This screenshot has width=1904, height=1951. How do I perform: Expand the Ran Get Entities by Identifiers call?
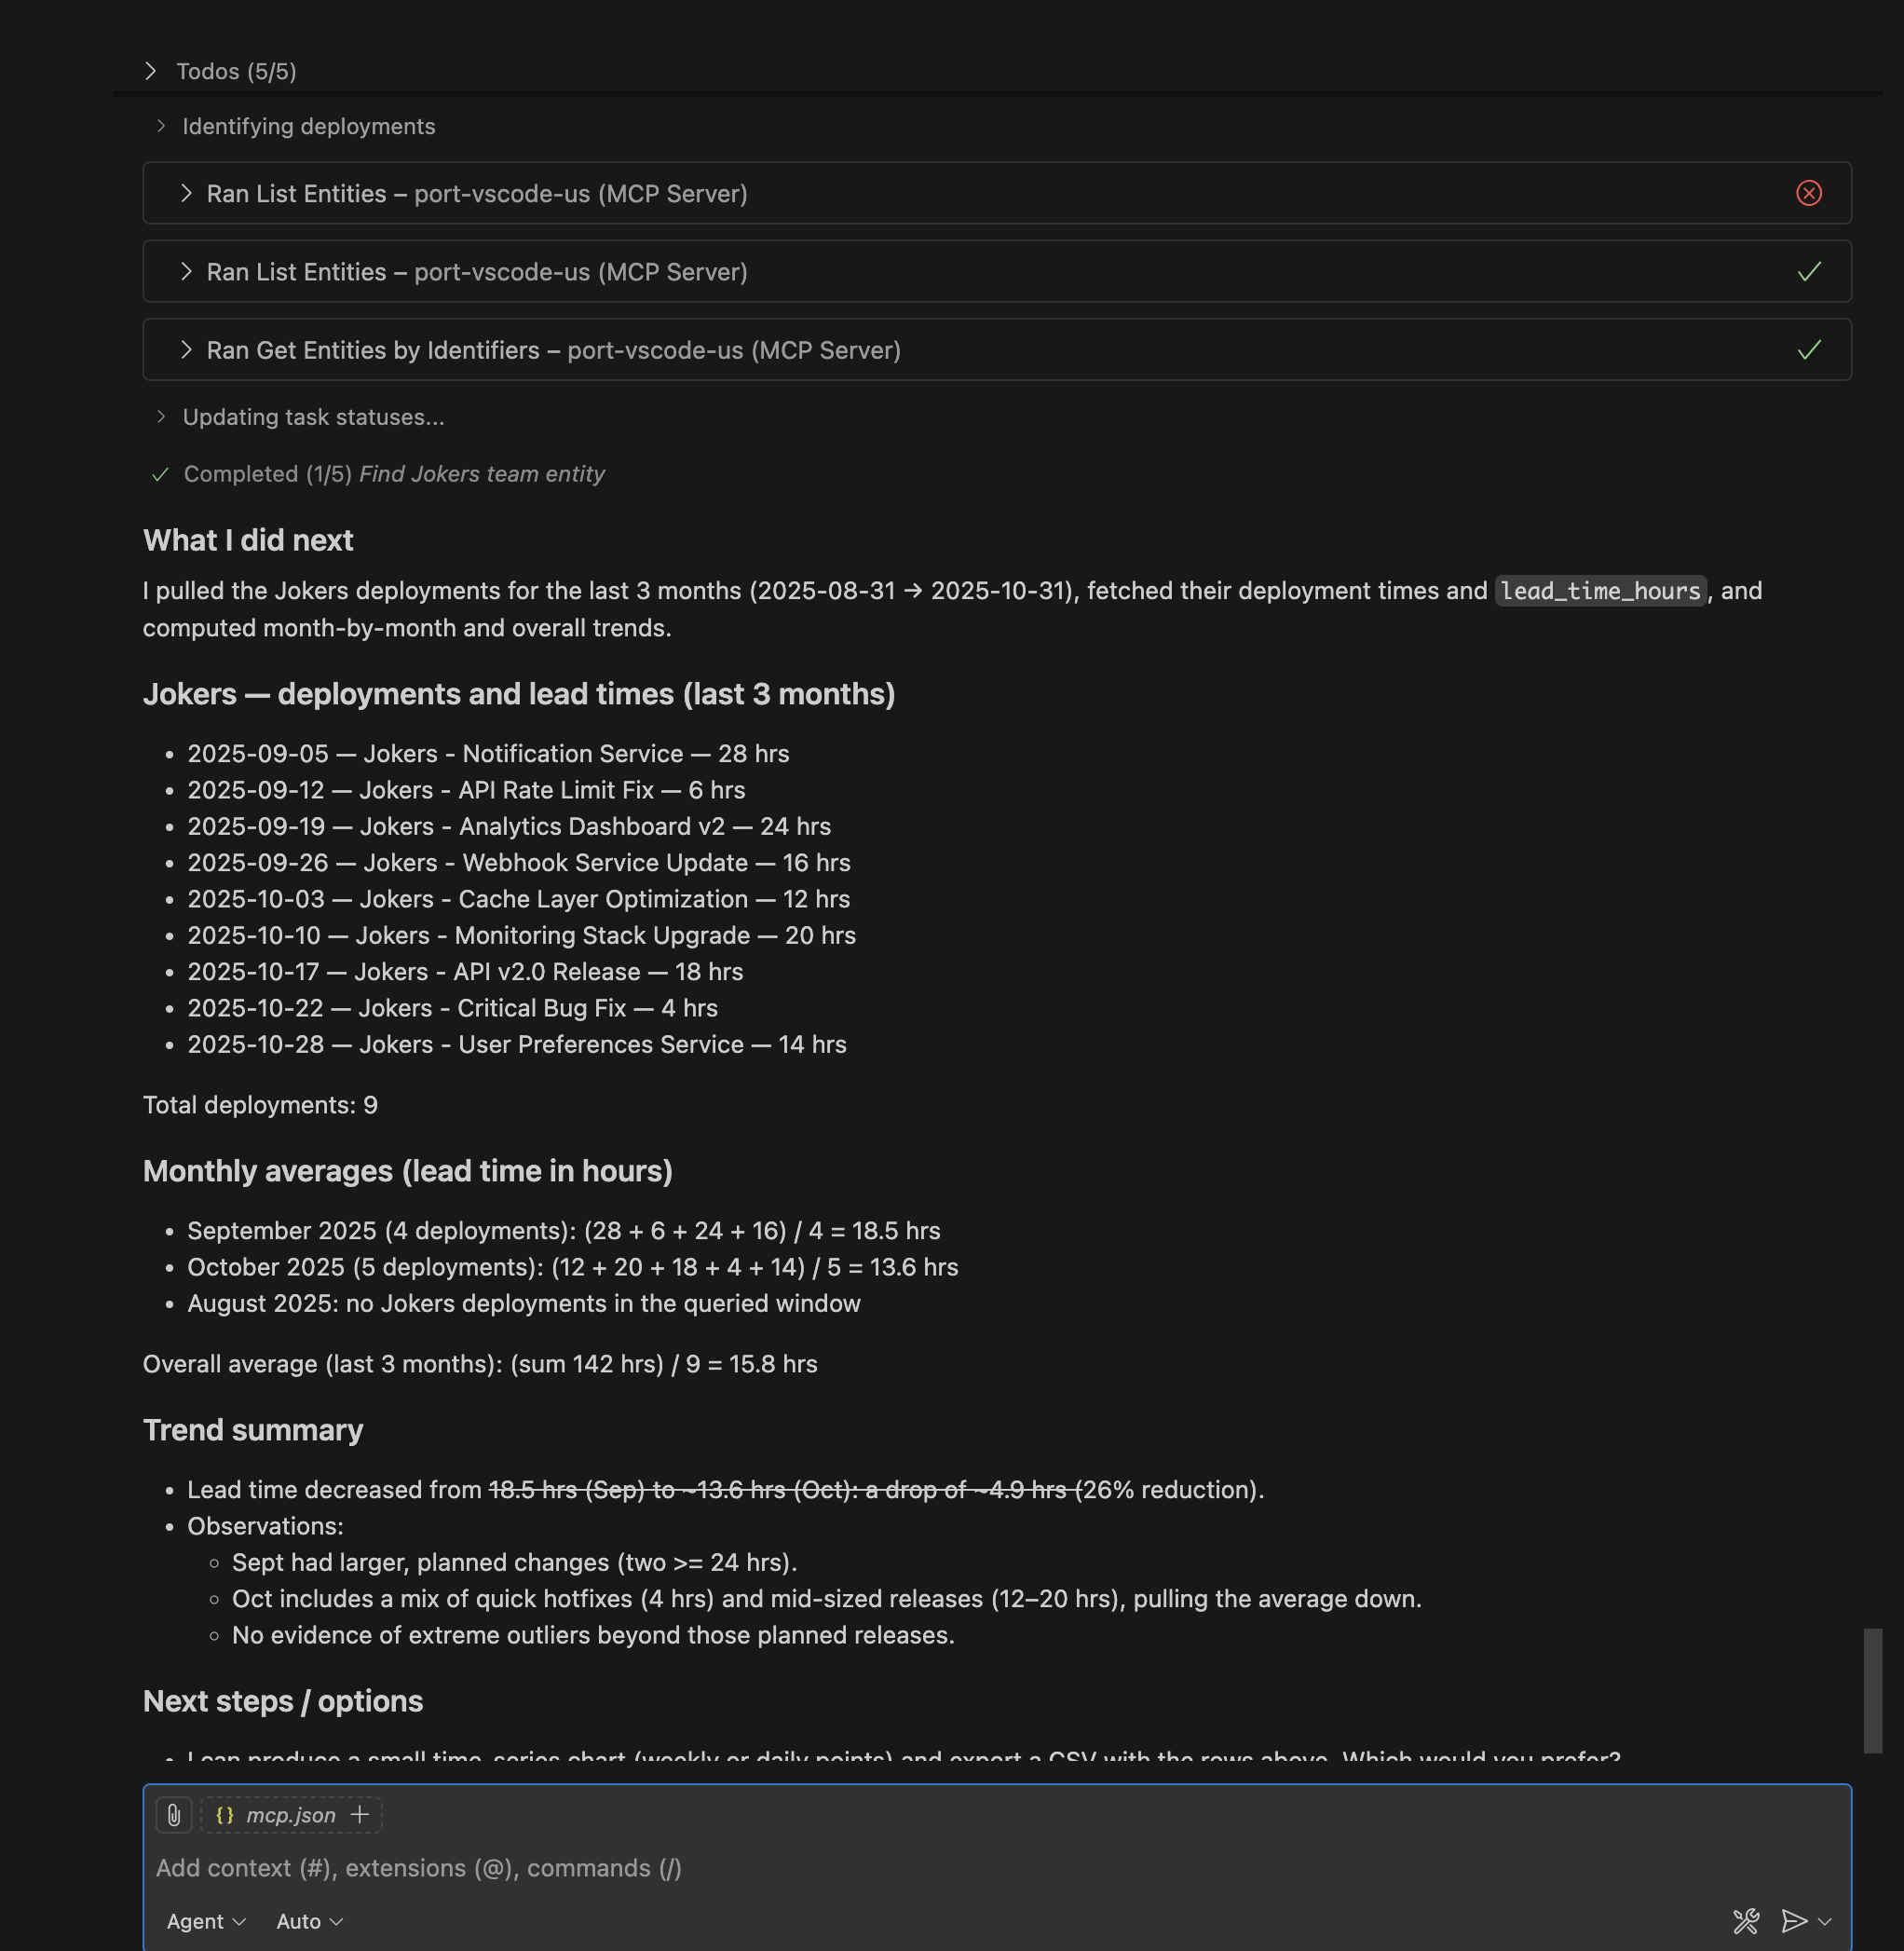[186, 350]
